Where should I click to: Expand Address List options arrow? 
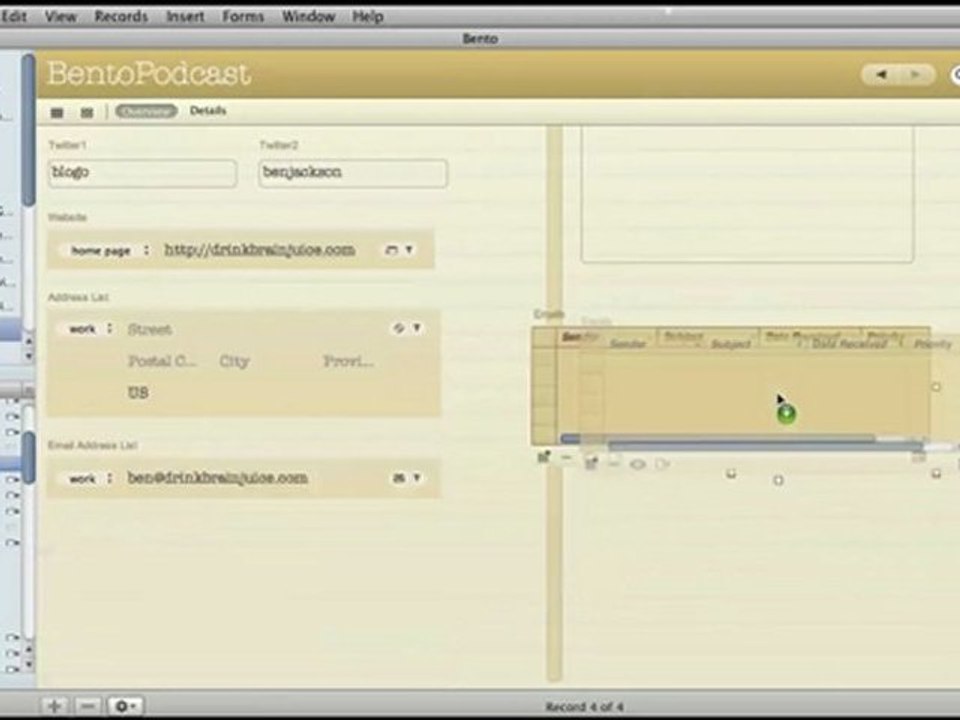417,328
